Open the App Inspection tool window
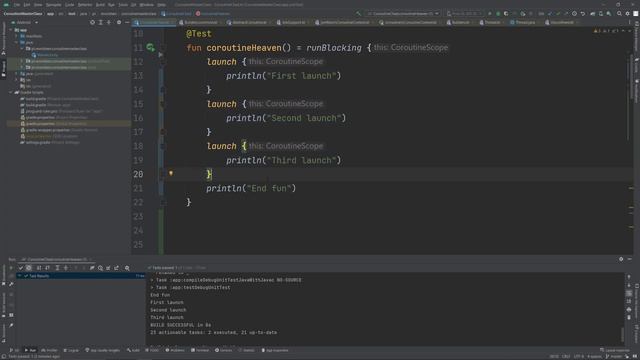This screenshot has height=360, width=640. (275, 350)
